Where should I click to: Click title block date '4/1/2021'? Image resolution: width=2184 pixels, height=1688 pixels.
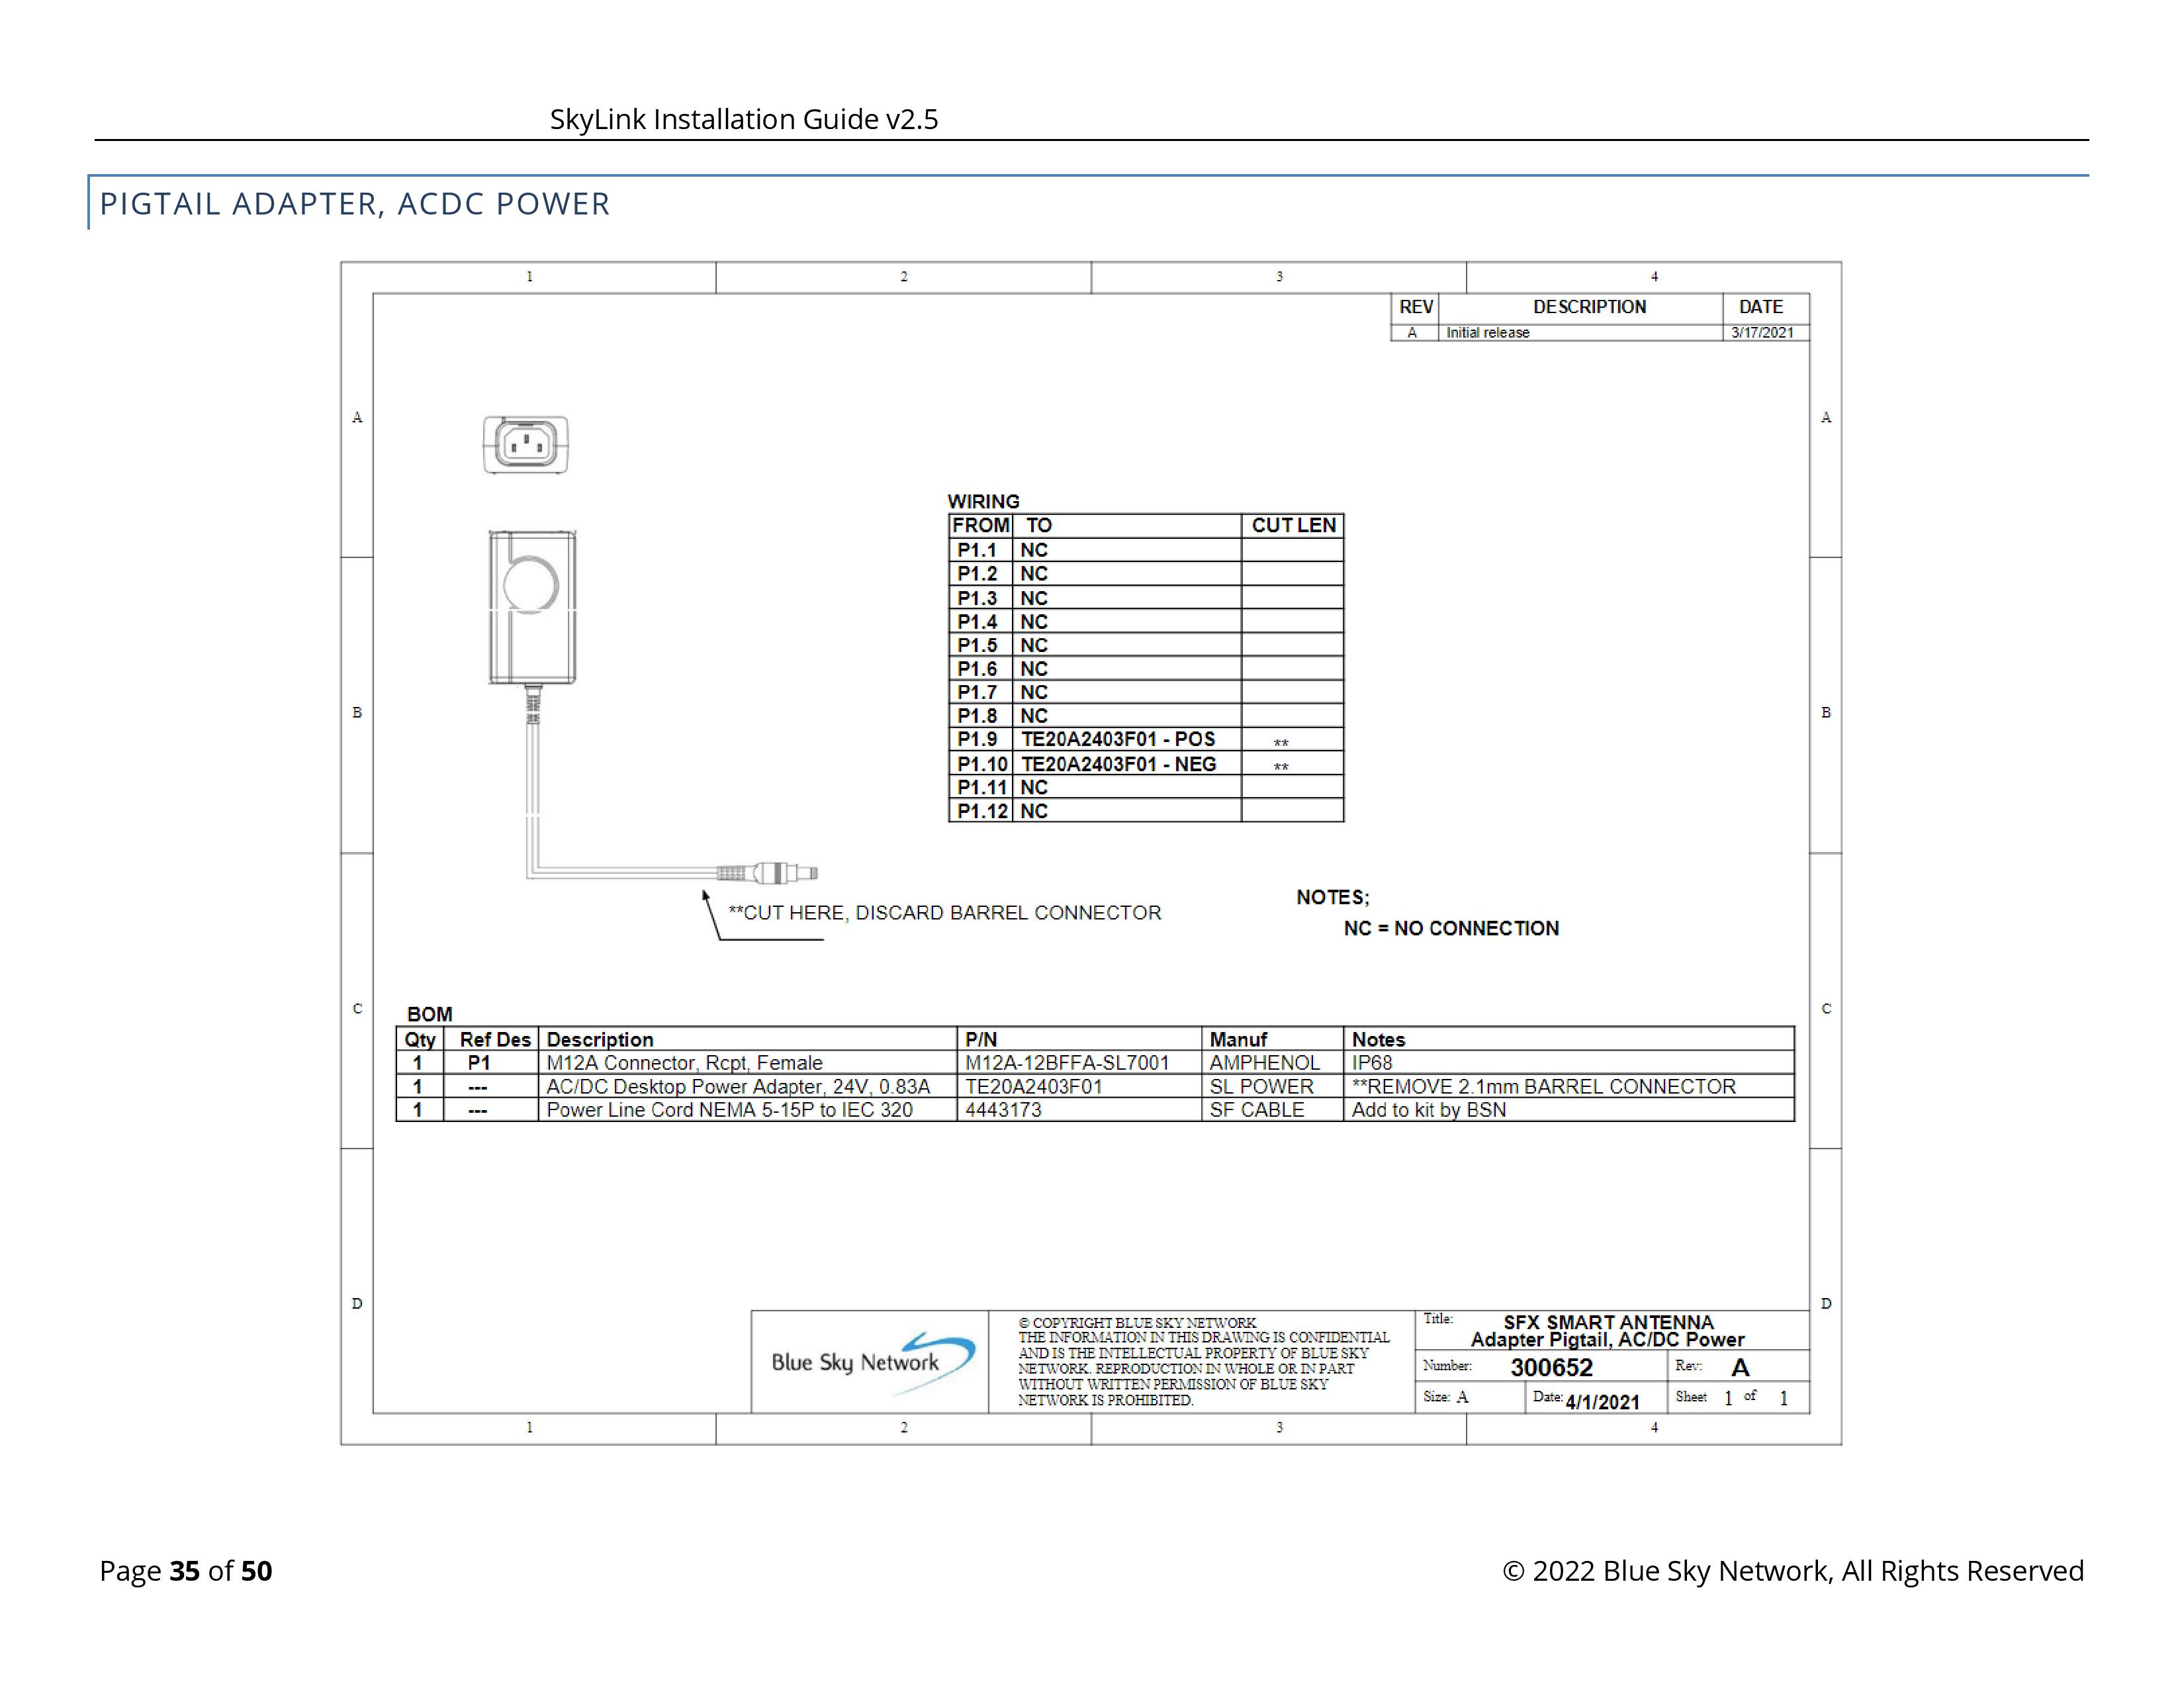click(1602, 1402)
